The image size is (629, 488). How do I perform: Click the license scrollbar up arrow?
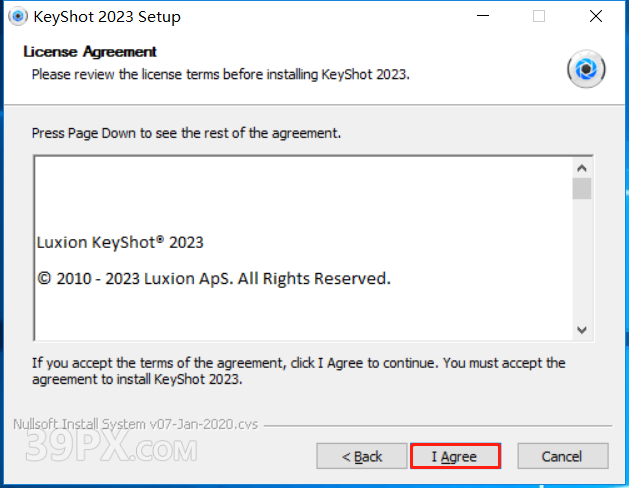pos(582,166)
